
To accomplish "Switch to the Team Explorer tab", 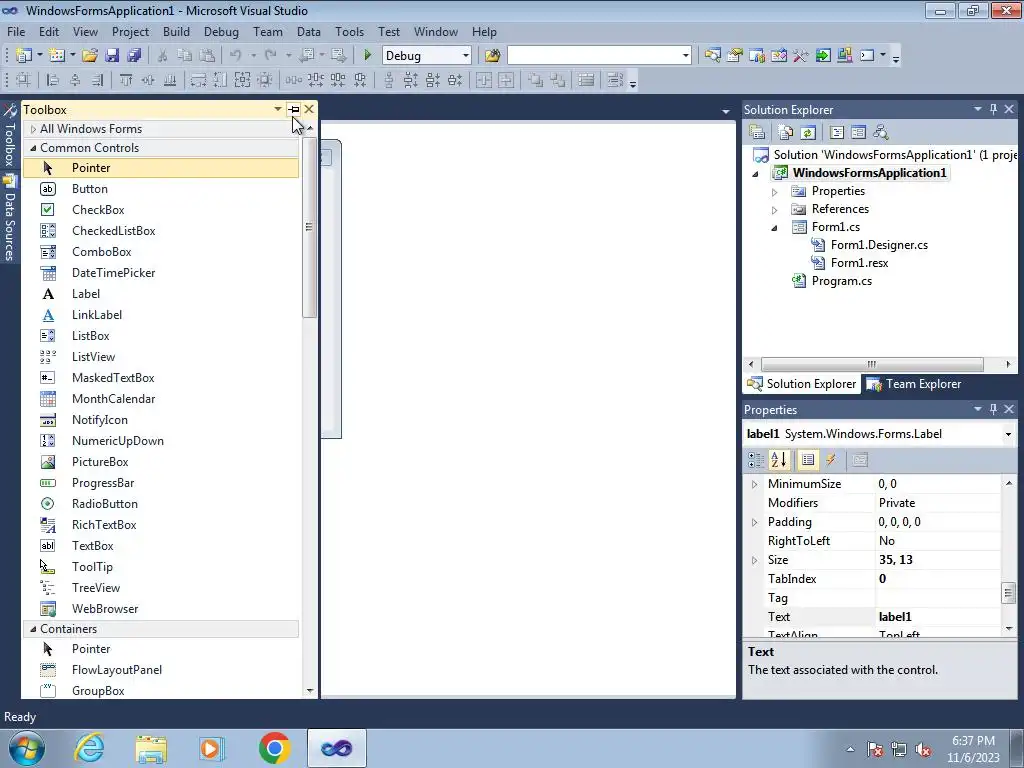I will pyautogui.click(x=914, y=384).
